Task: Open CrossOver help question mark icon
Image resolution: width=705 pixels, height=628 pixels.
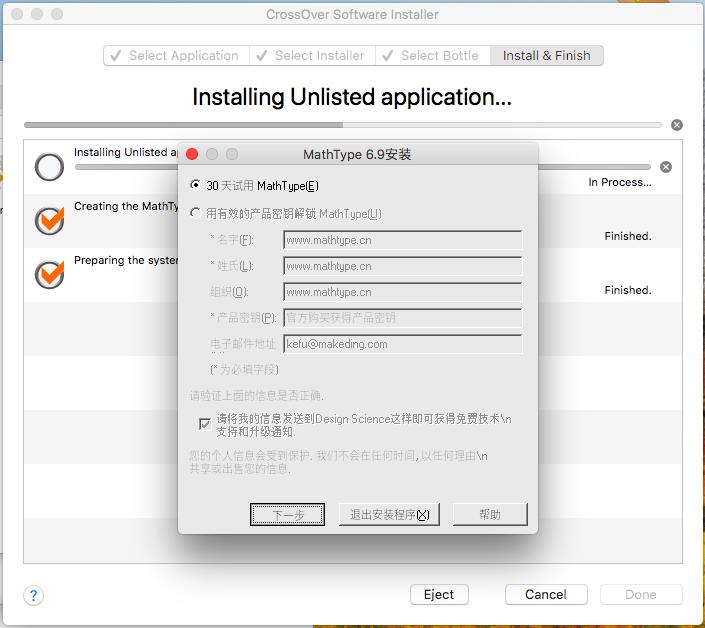Action: [x=33, y=596]
